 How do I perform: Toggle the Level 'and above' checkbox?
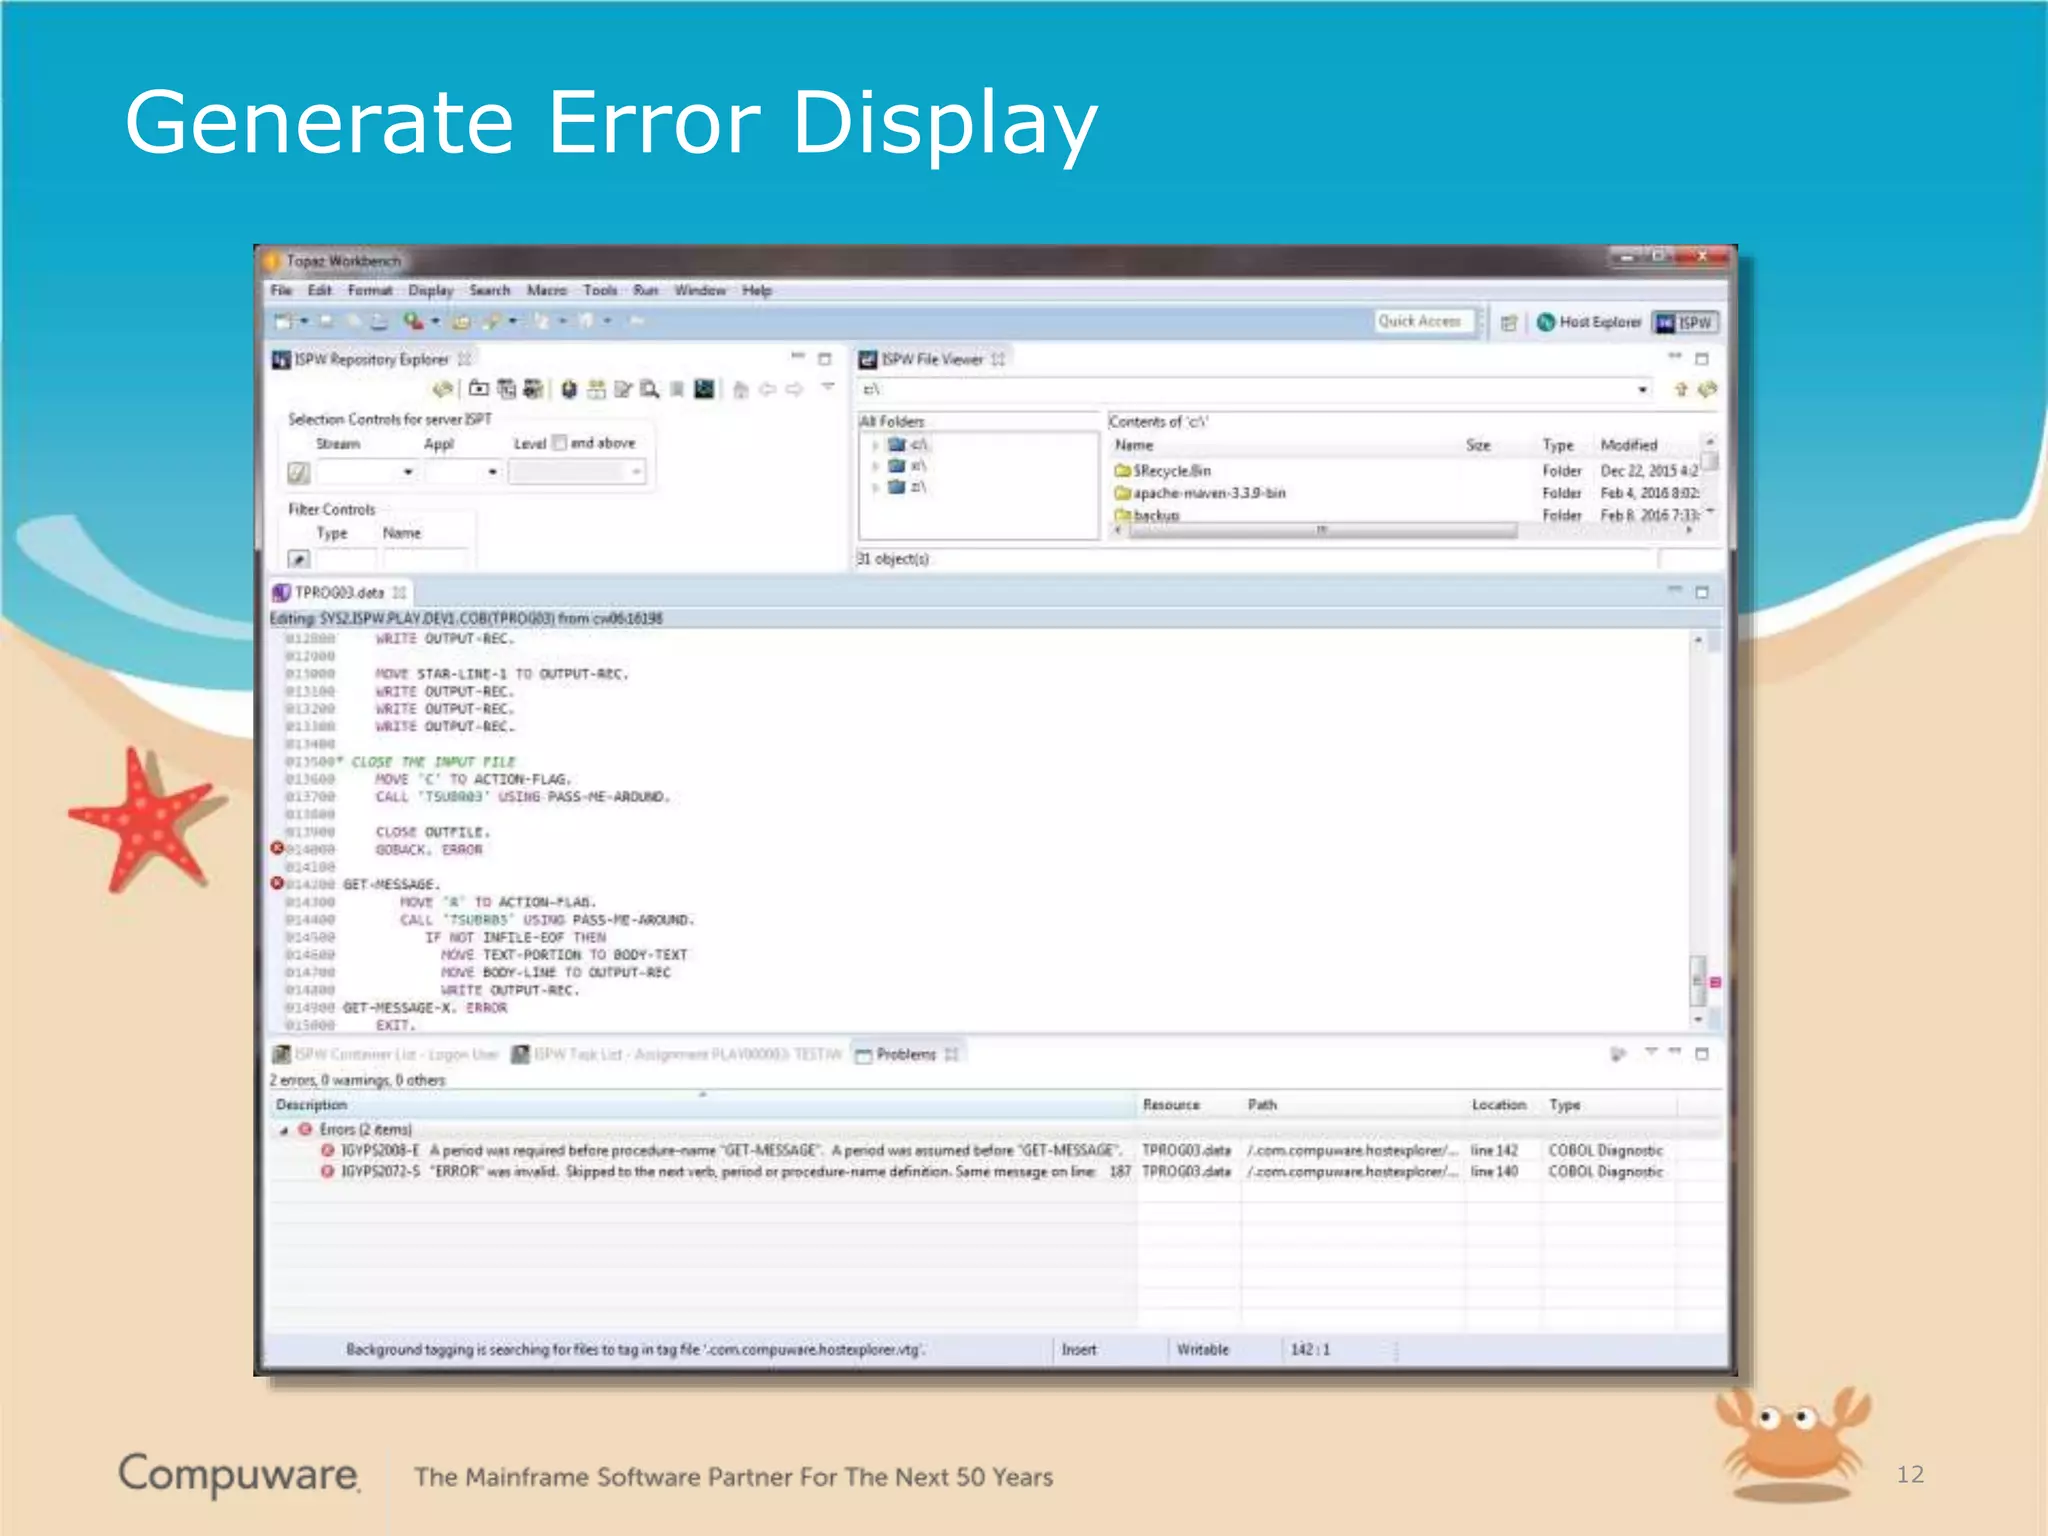(559, 442)
